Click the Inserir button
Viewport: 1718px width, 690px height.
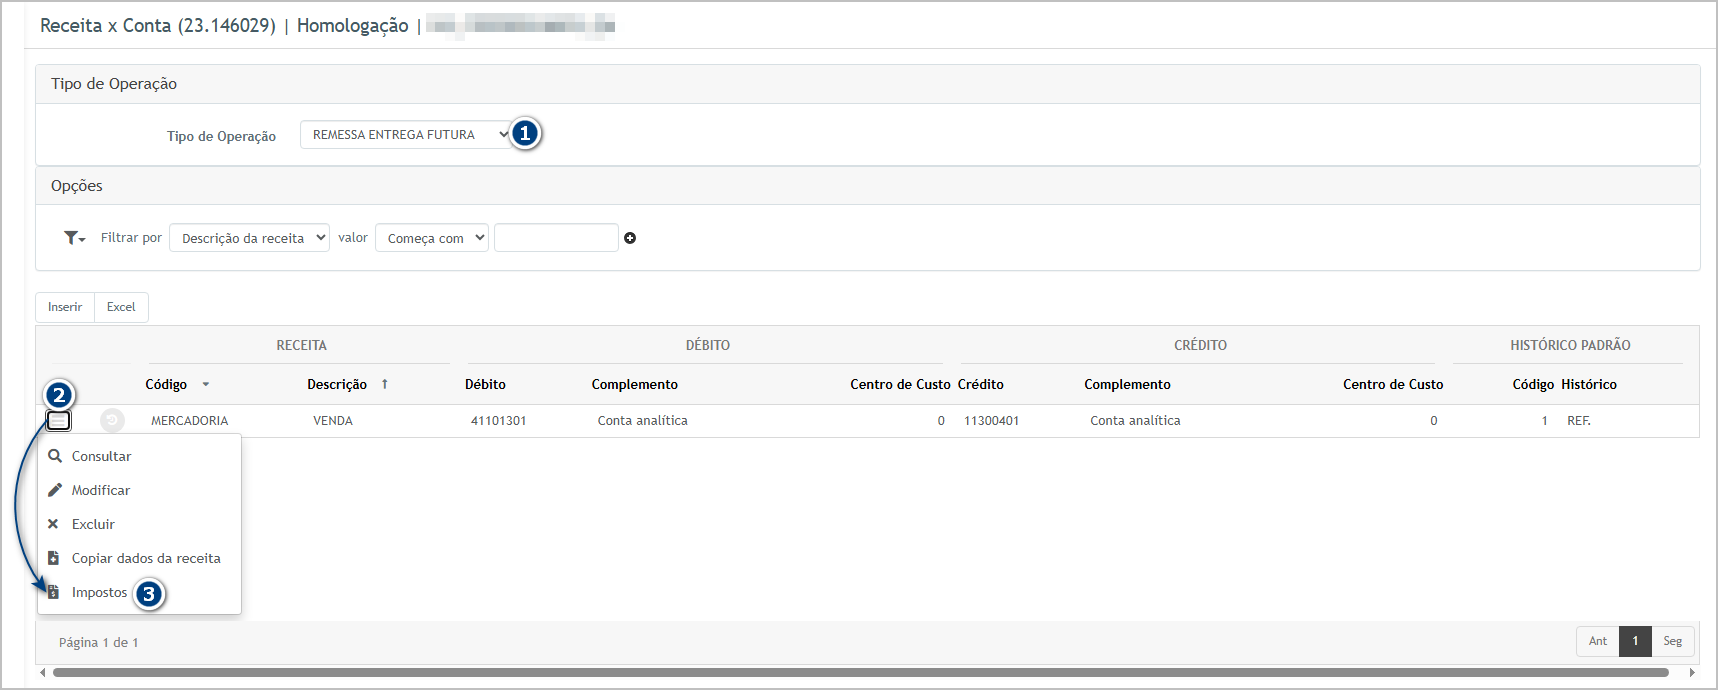point(65,307)
